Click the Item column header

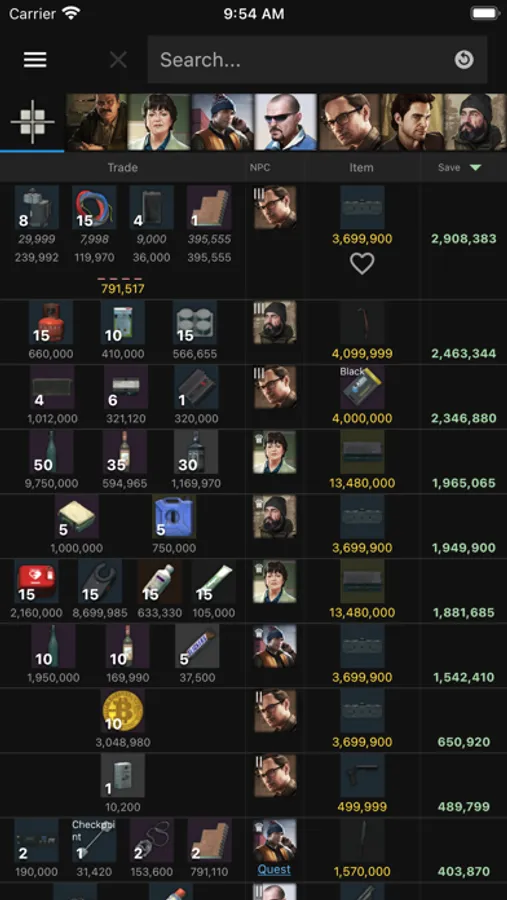tap(361, 168)
